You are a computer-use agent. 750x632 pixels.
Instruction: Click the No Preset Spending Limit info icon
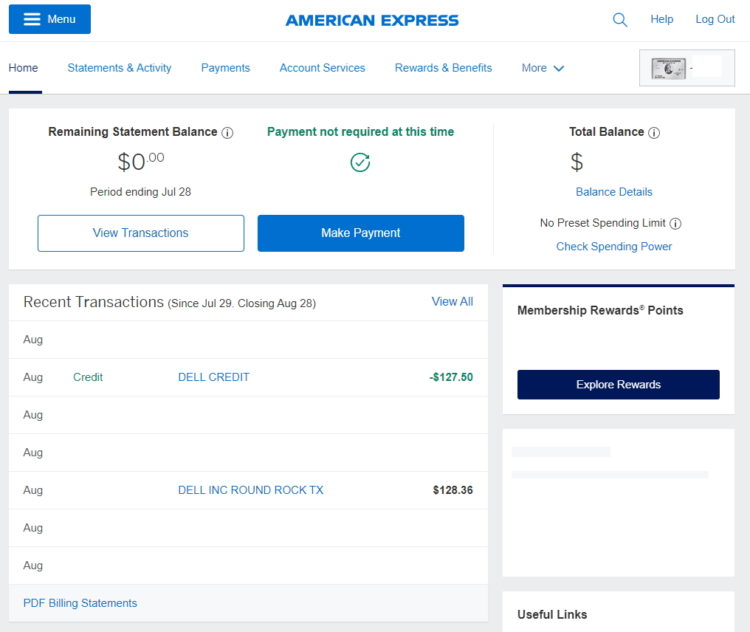pos(675,224)
